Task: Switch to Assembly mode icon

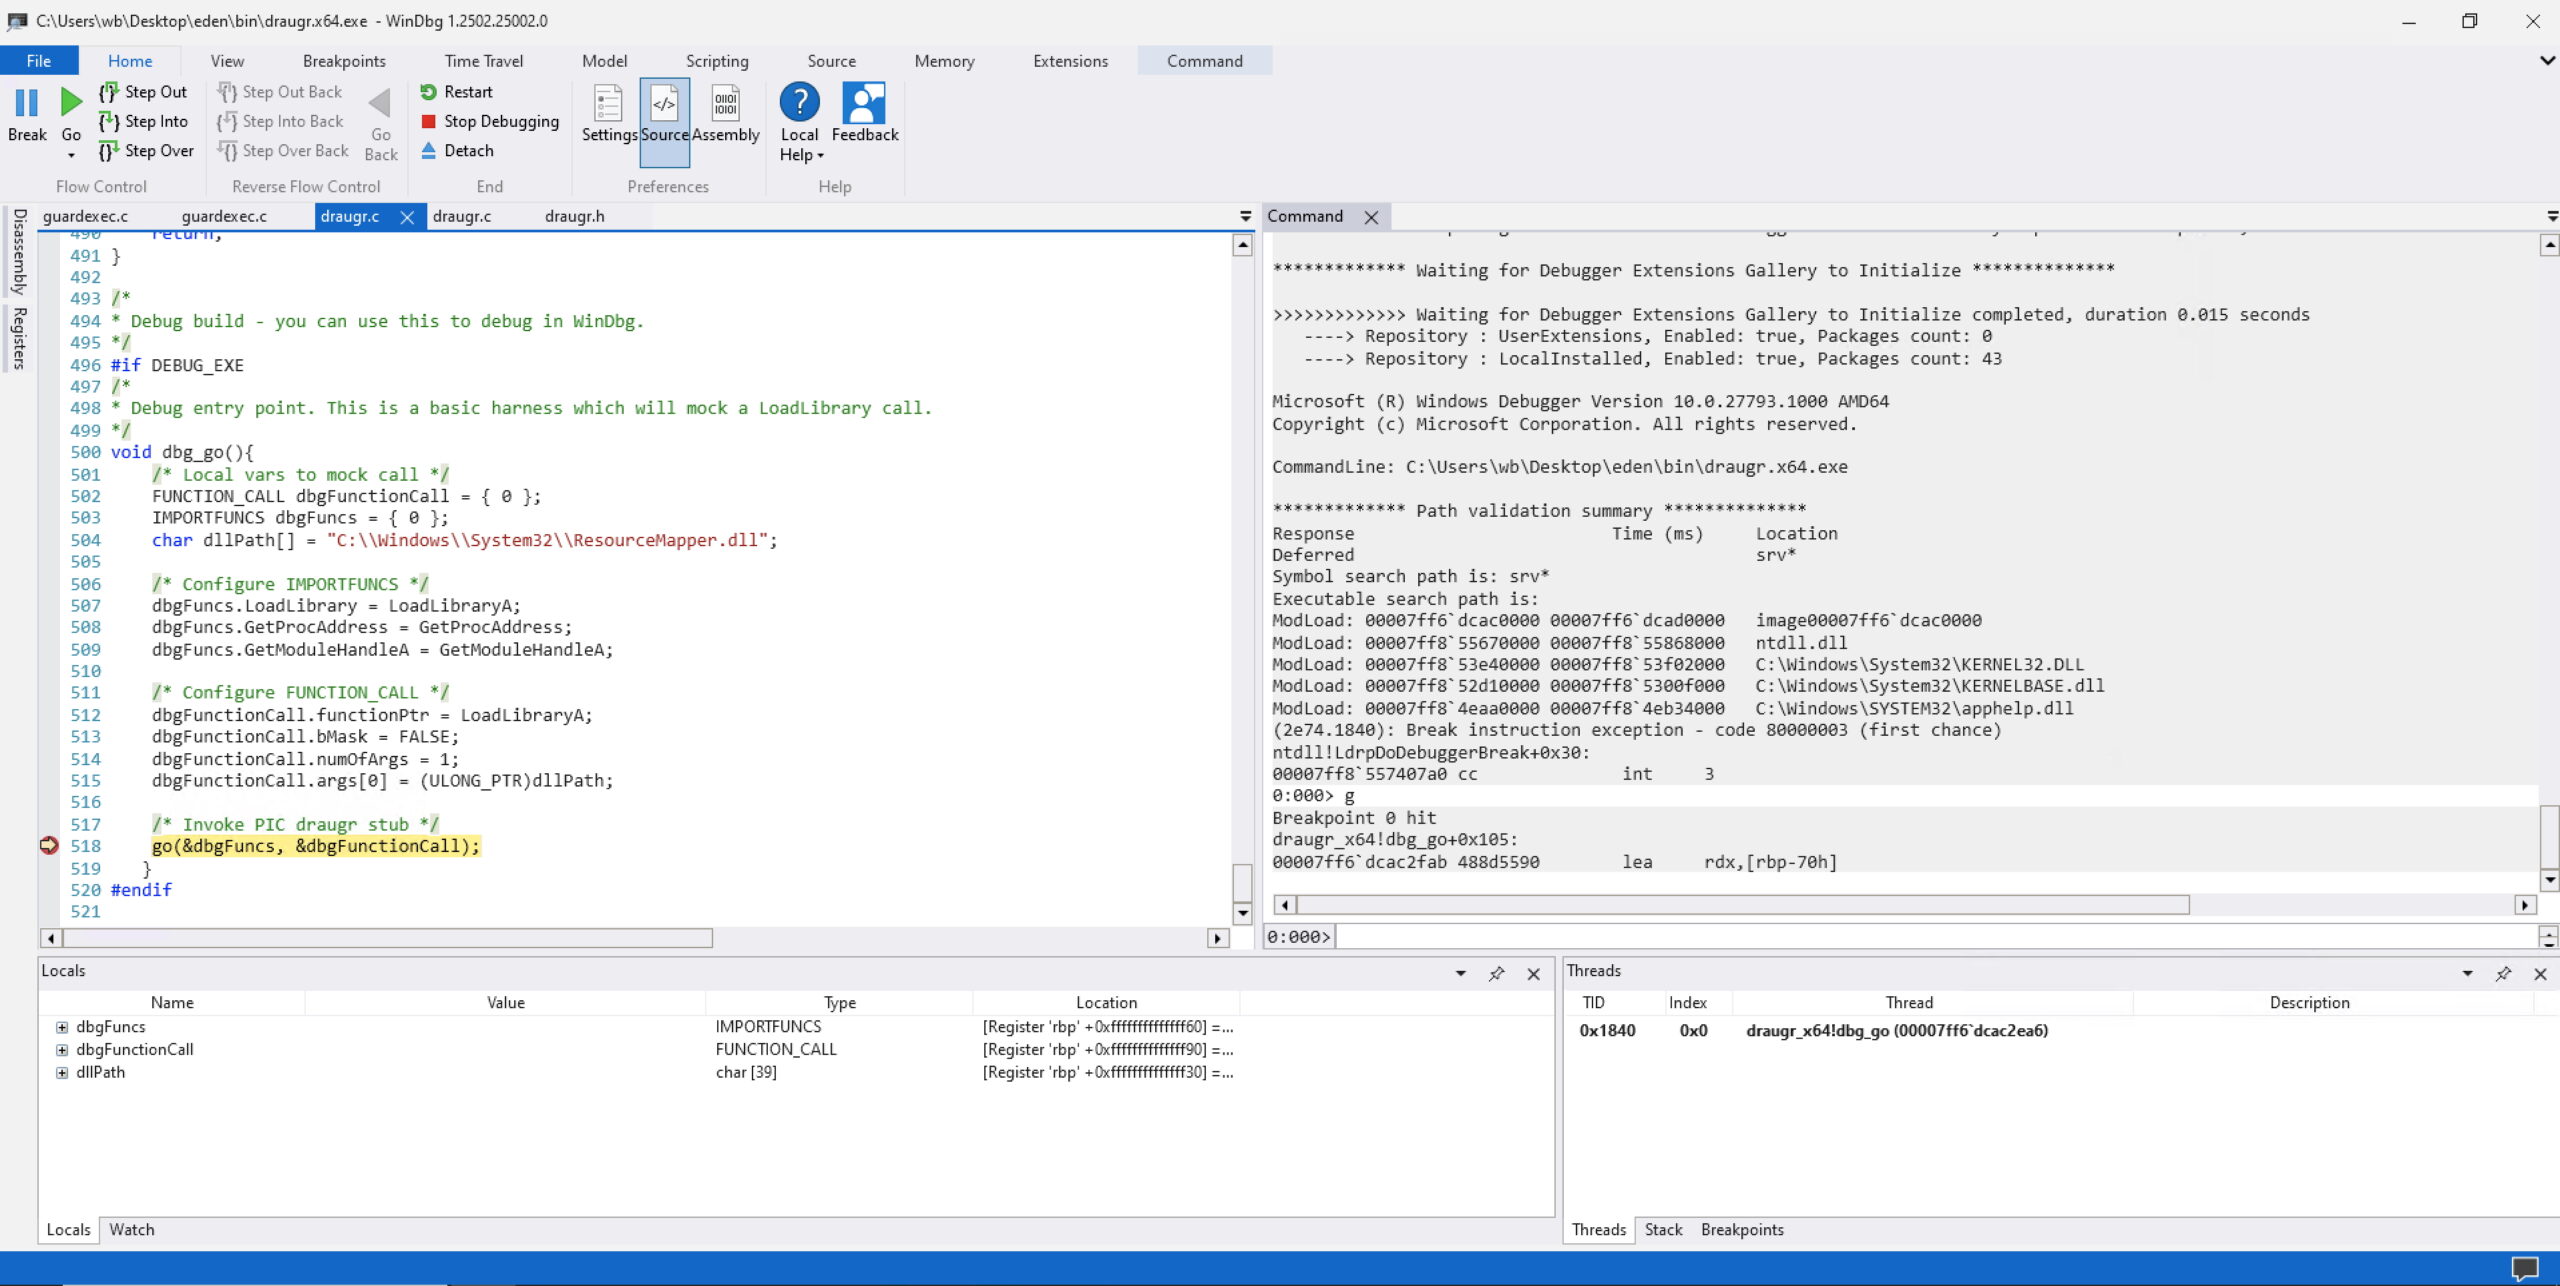Action: (725, 104)
